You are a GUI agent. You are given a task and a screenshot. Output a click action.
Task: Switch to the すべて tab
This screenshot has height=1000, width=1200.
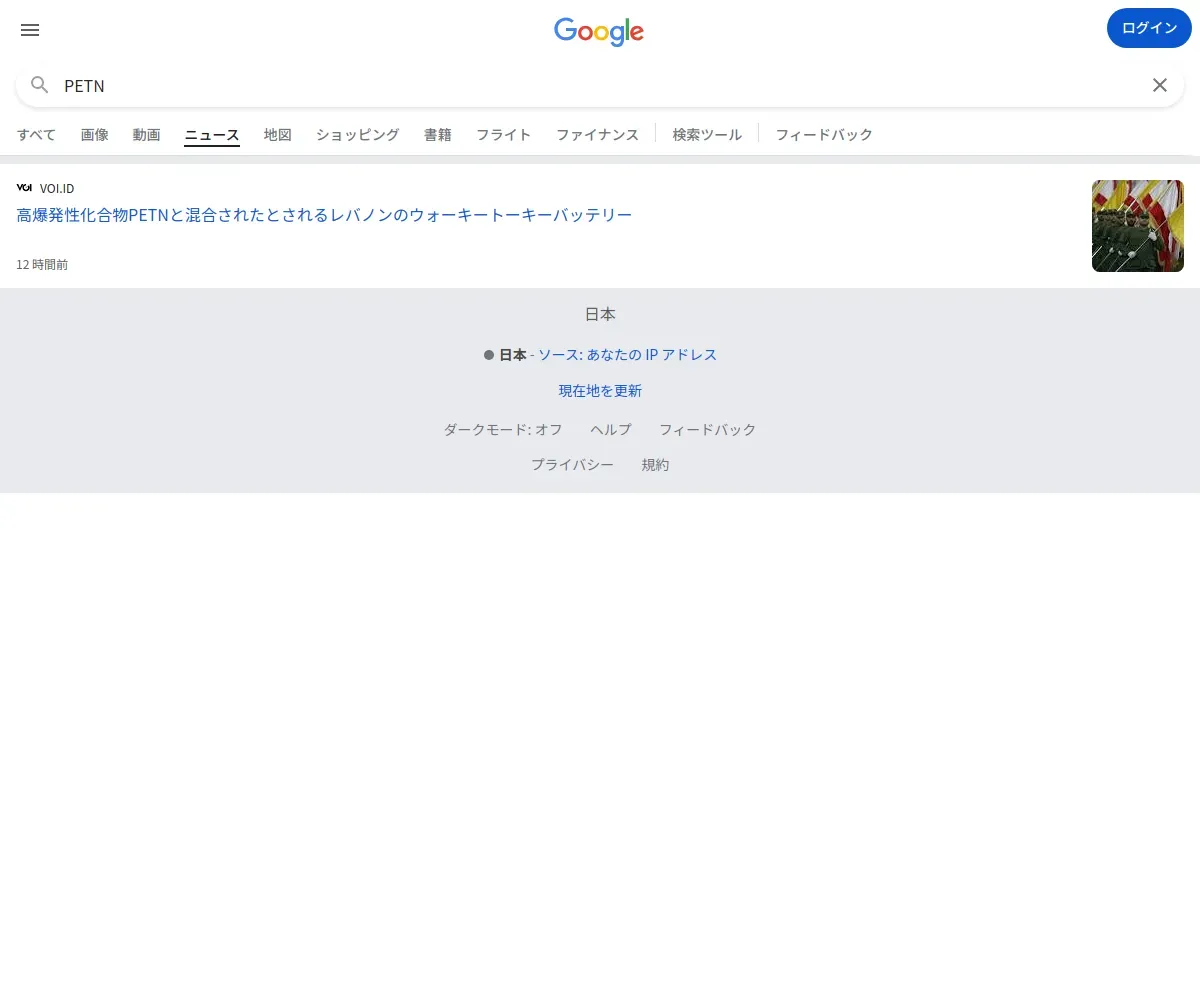tap(36, 134)
